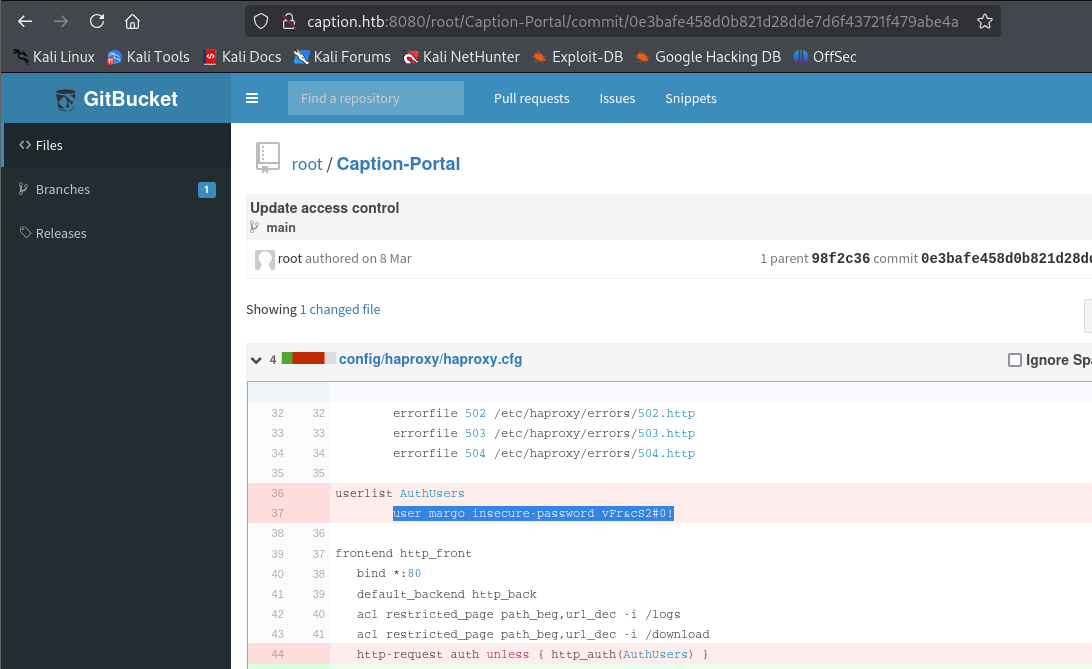Image resolution: width=1092 pixels, height=669 pixels.
Task: Toggle the hamburger sidebar menu
Action: (x=252, y=98)
